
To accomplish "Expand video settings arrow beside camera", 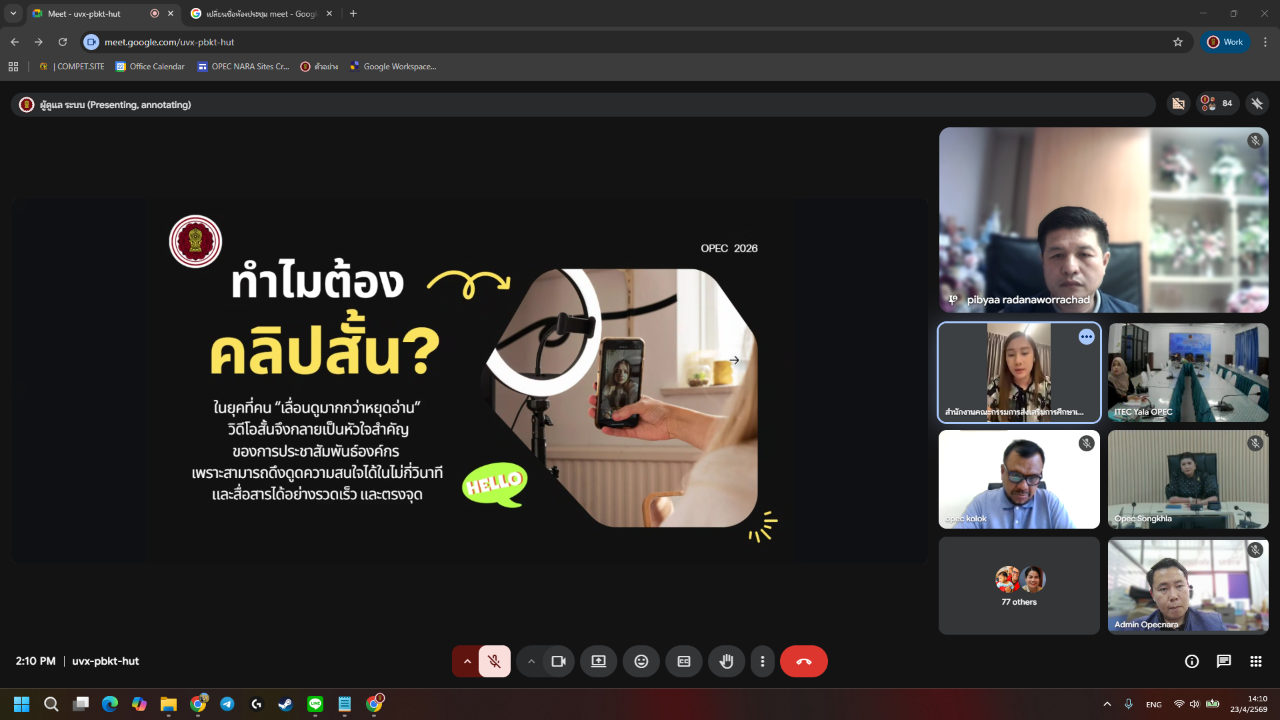I will 531,661.
